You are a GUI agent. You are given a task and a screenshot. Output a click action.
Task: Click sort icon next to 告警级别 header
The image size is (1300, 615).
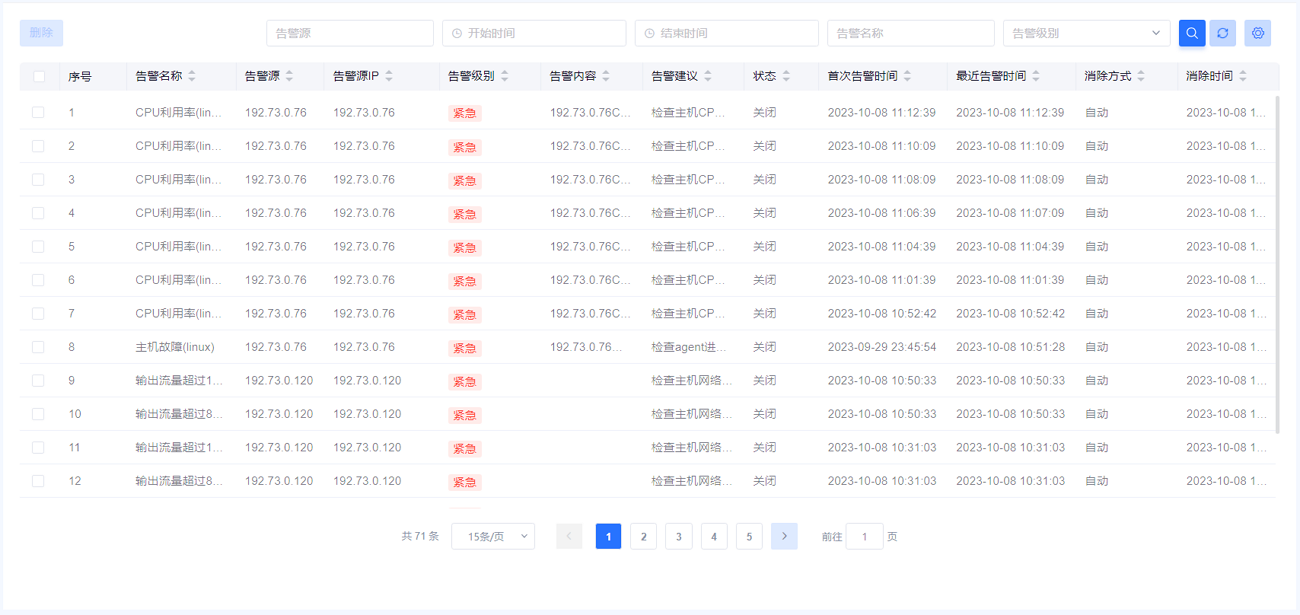504,76
